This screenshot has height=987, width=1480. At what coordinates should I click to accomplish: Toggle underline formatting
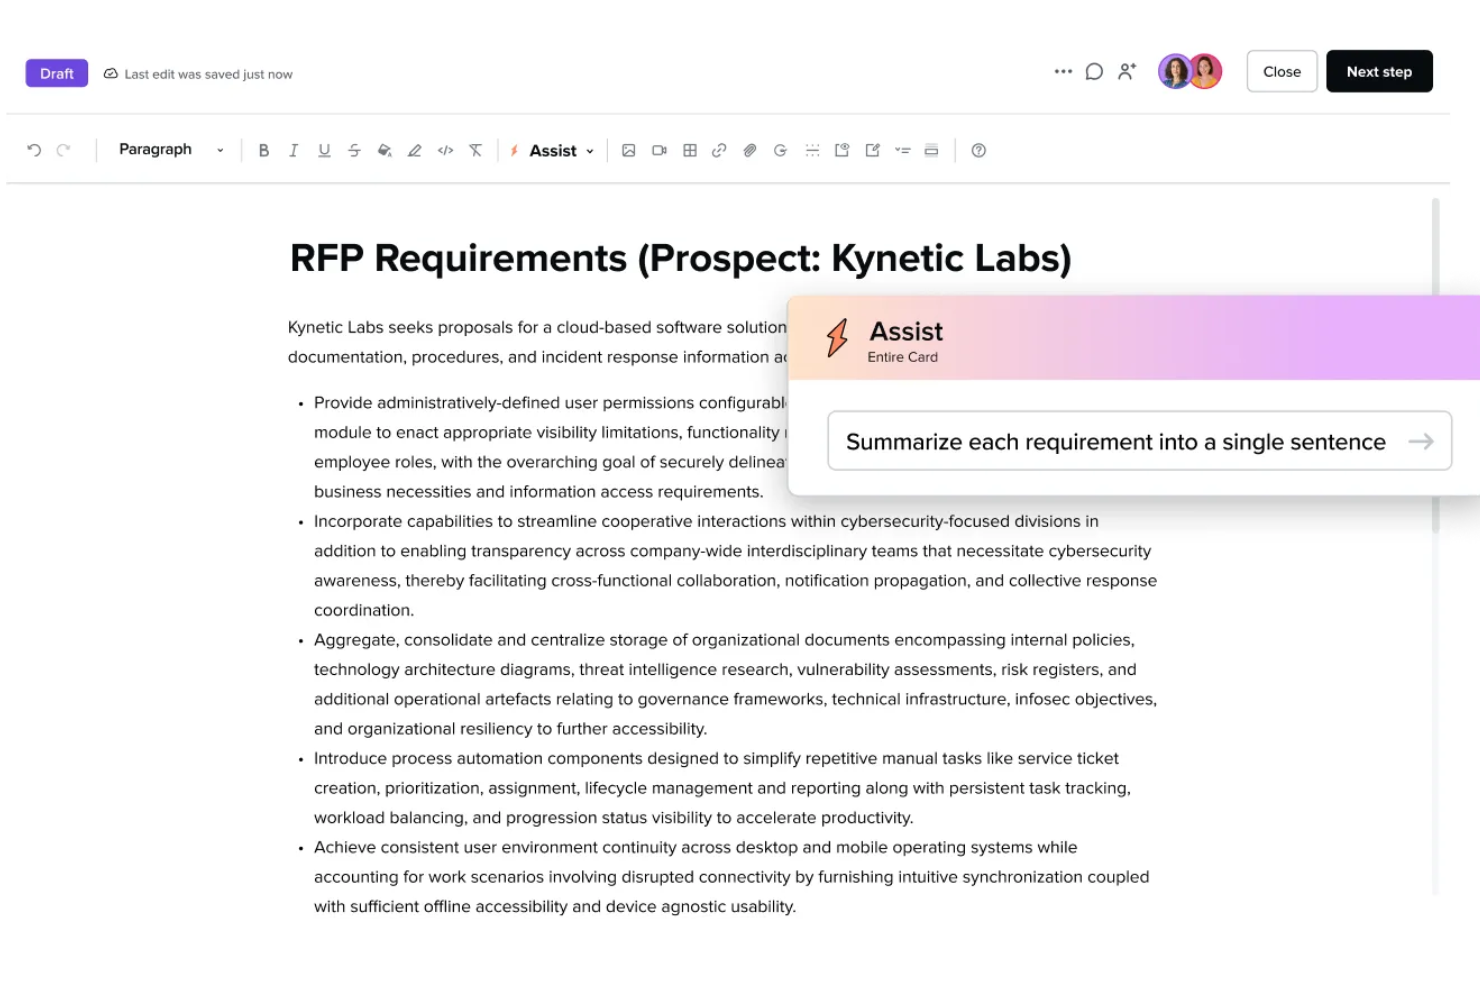[x=324, y=150]
